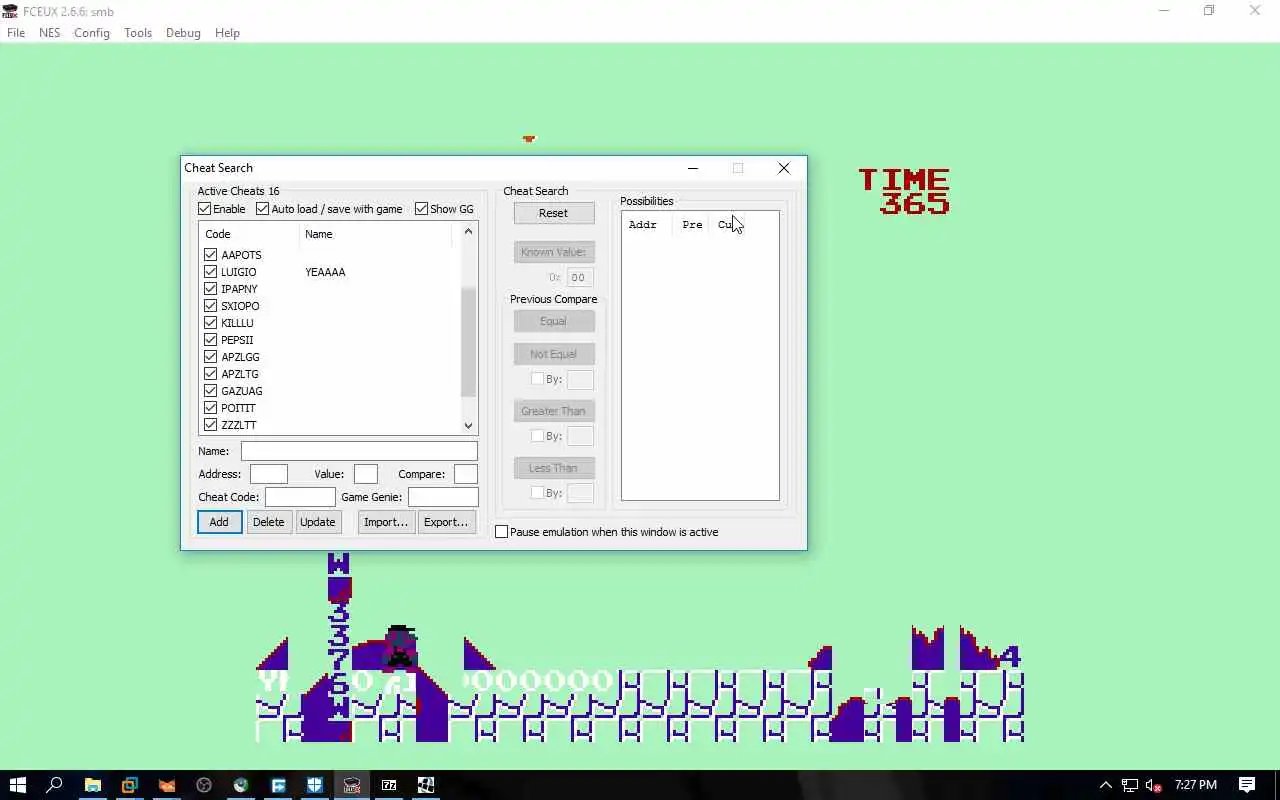The image size is (1280, 800).
Task: Click the Not Equal button
Action: click(x=553, y=354)
